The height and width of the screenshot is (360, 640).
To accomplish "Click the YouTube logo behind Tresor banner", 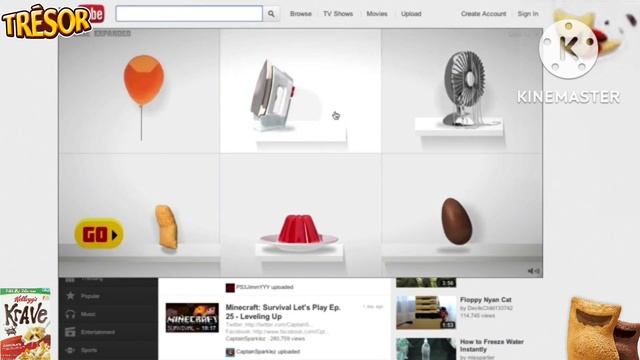I will [97, 13].
